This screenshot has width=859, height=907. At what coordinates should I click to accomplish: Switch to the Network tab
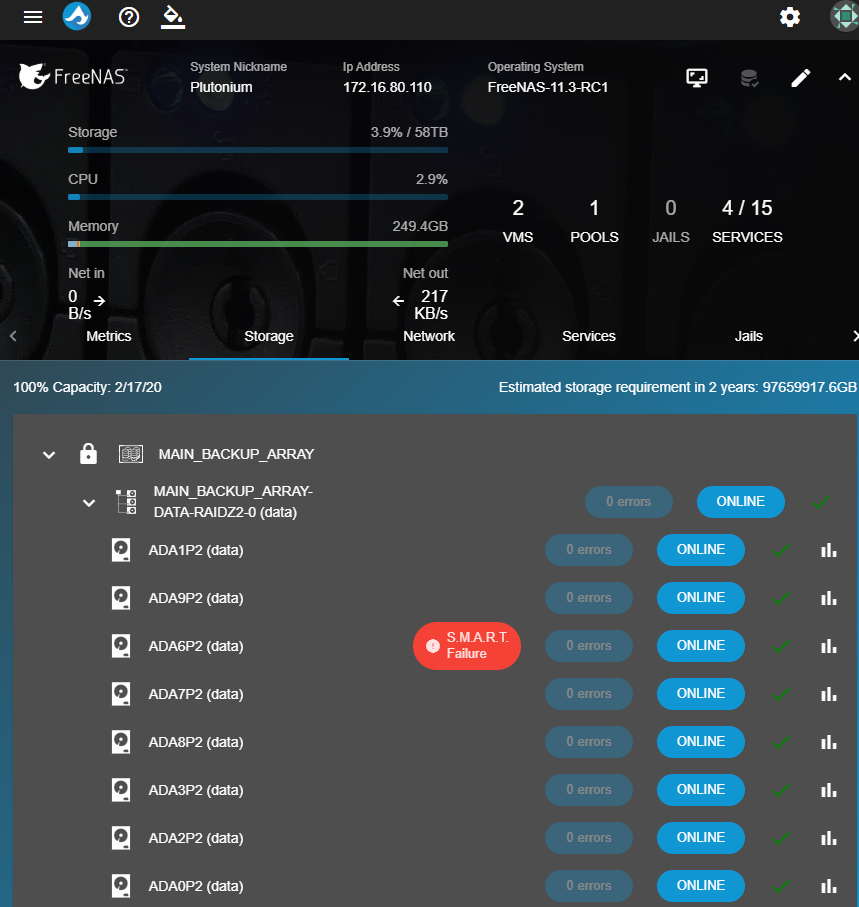pos(429,336)
